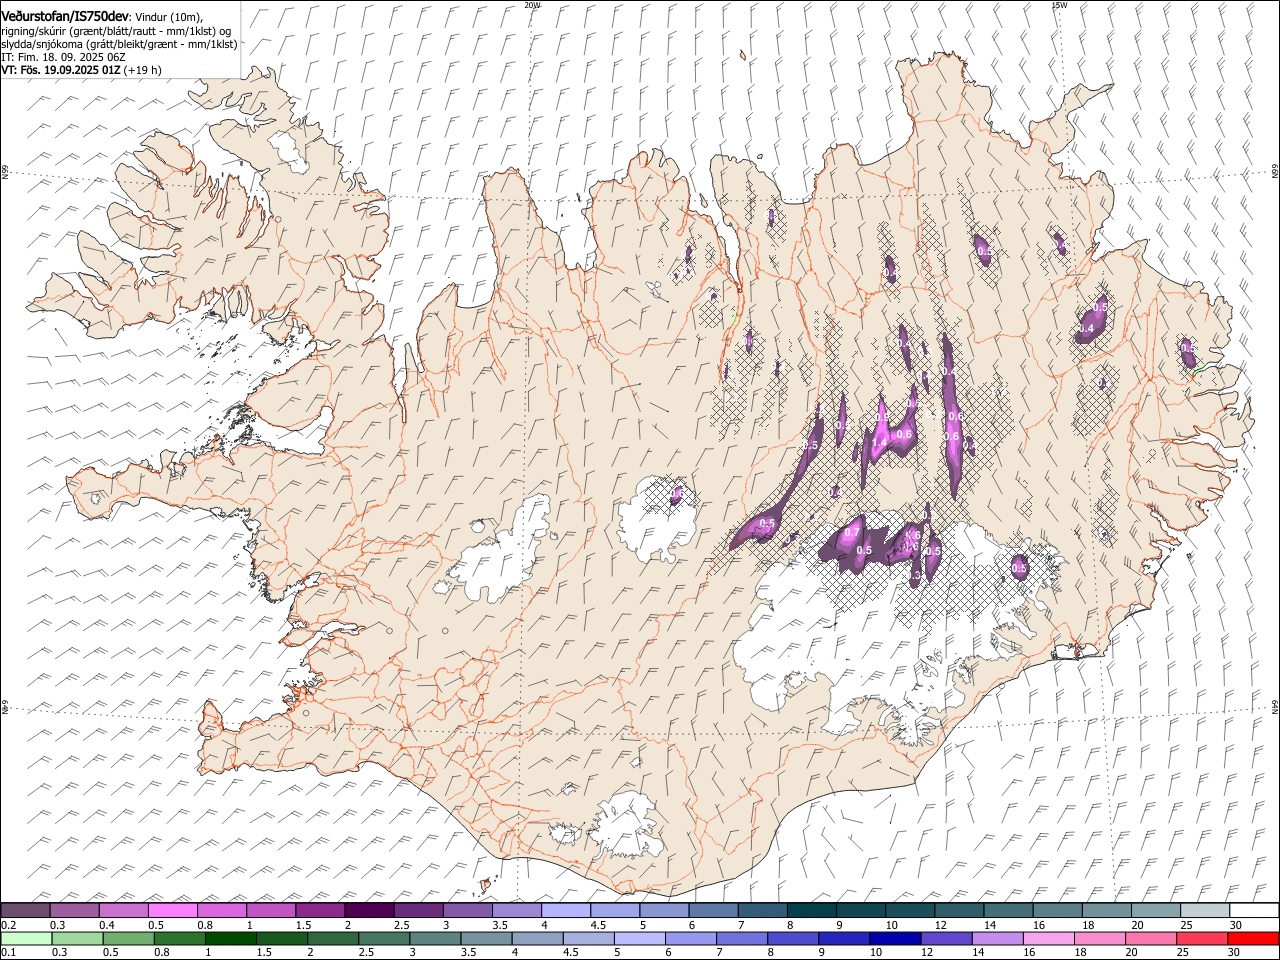Click the '(+19 h)' forecast offset text
The width and height of the screenshot is (1280, 960).
[x=143, y=70]
